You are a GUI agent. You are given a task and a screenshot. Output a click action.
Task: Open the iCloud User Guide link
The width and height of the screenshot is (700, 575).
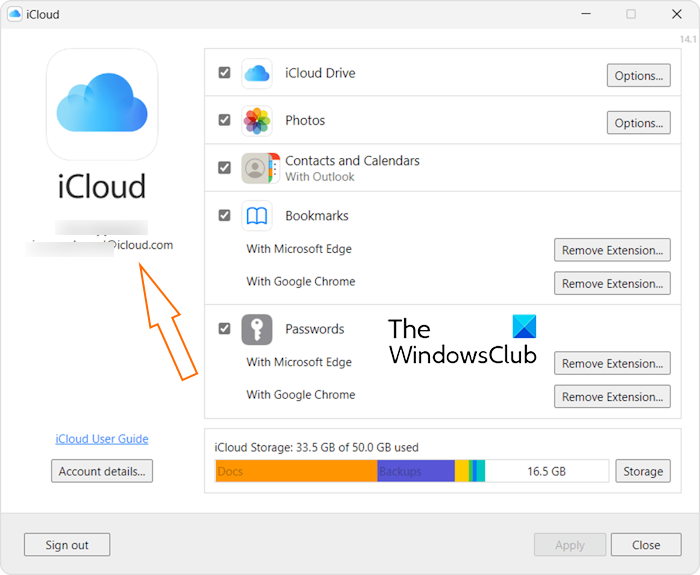[x=102, y=439]
